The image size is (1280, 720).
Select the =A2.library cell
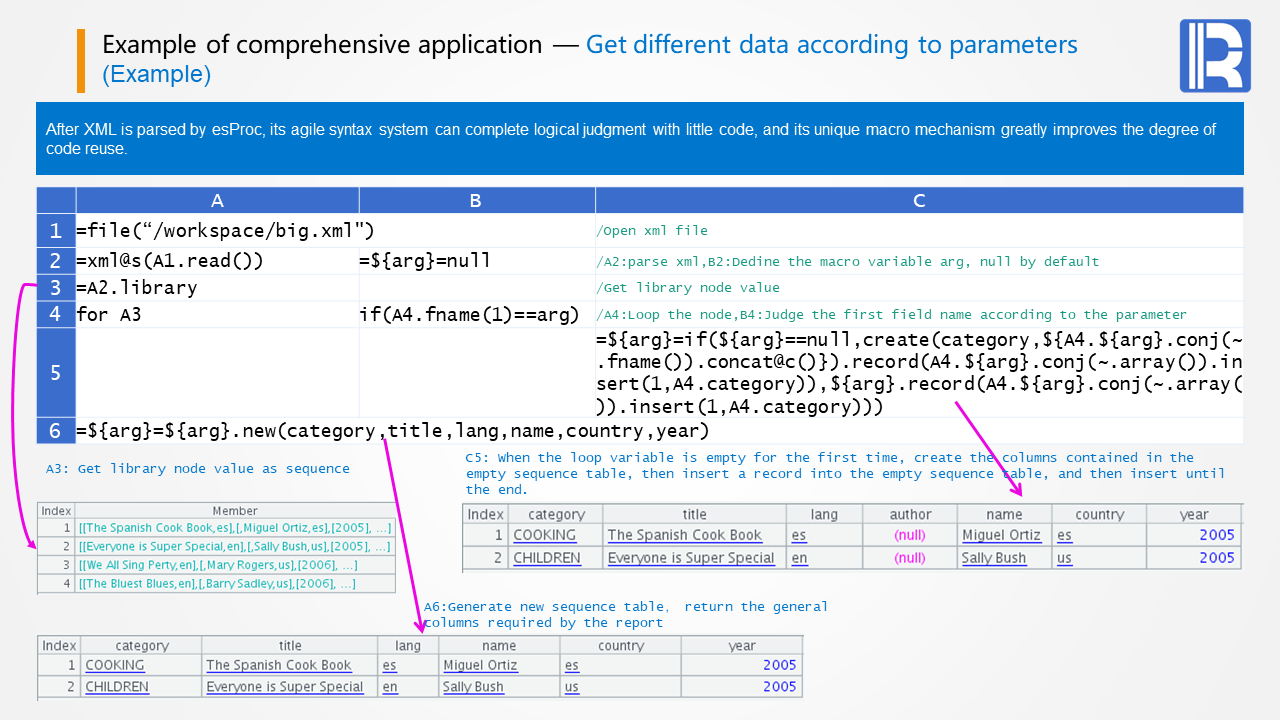217,288
